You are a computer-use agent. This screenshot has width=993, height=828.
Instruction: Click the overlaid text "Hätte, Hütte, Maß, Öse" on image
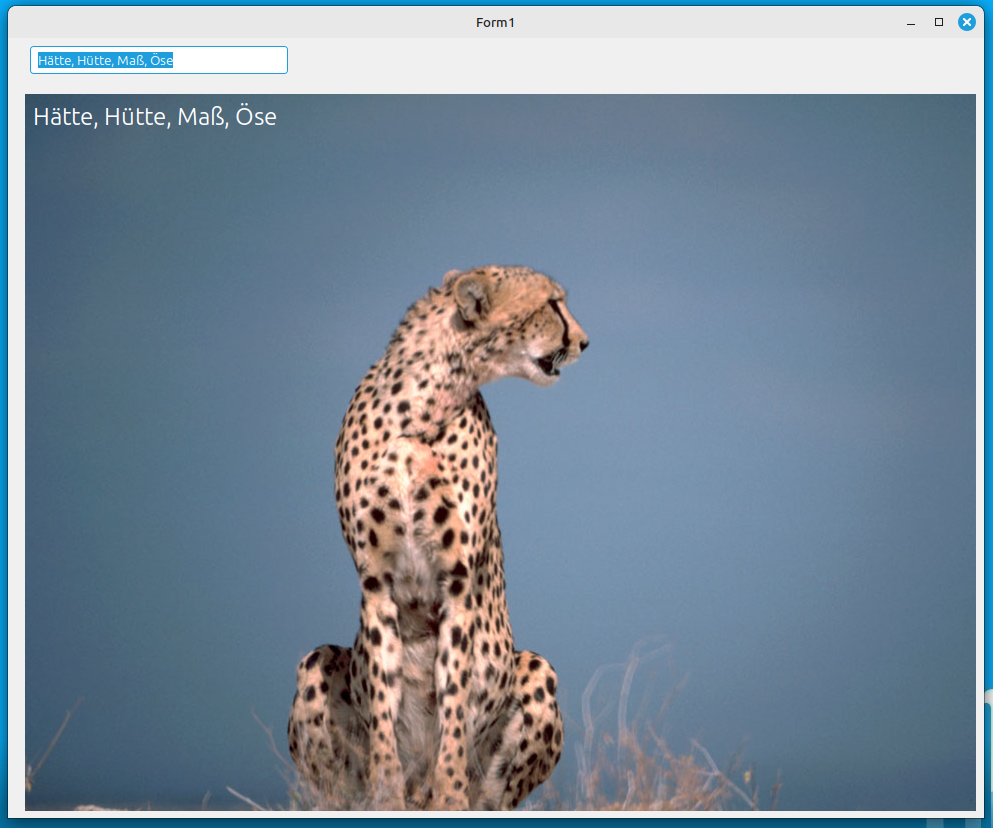(155, 117)
